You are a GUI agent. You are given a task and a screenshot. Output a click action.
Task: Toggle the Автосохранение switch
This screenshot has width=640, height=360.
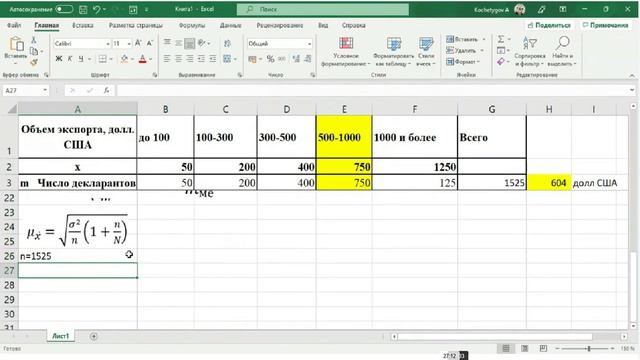click(64, 9)
